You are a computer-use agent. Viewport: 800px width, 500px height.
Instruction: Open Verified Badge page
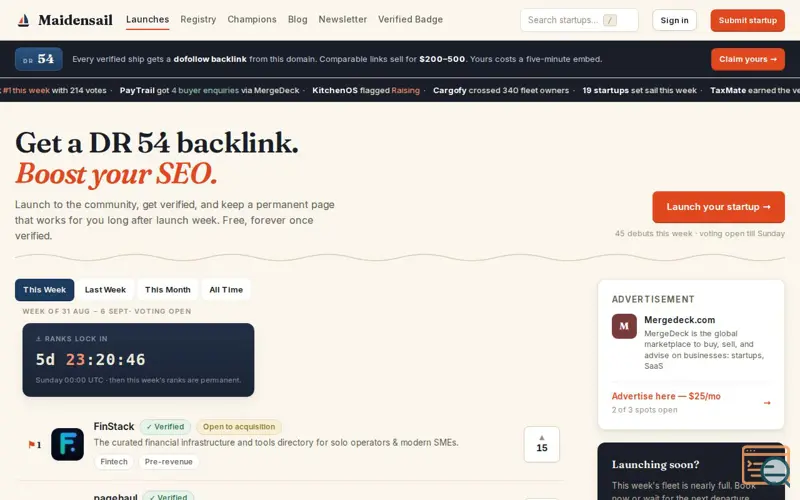[410, 19]
